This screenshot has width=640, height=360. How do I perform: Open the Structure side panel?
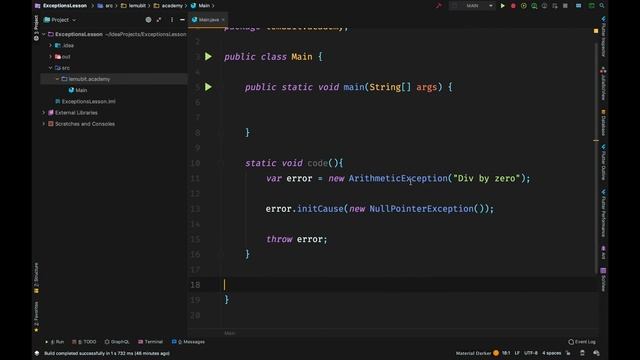point(36,278)
